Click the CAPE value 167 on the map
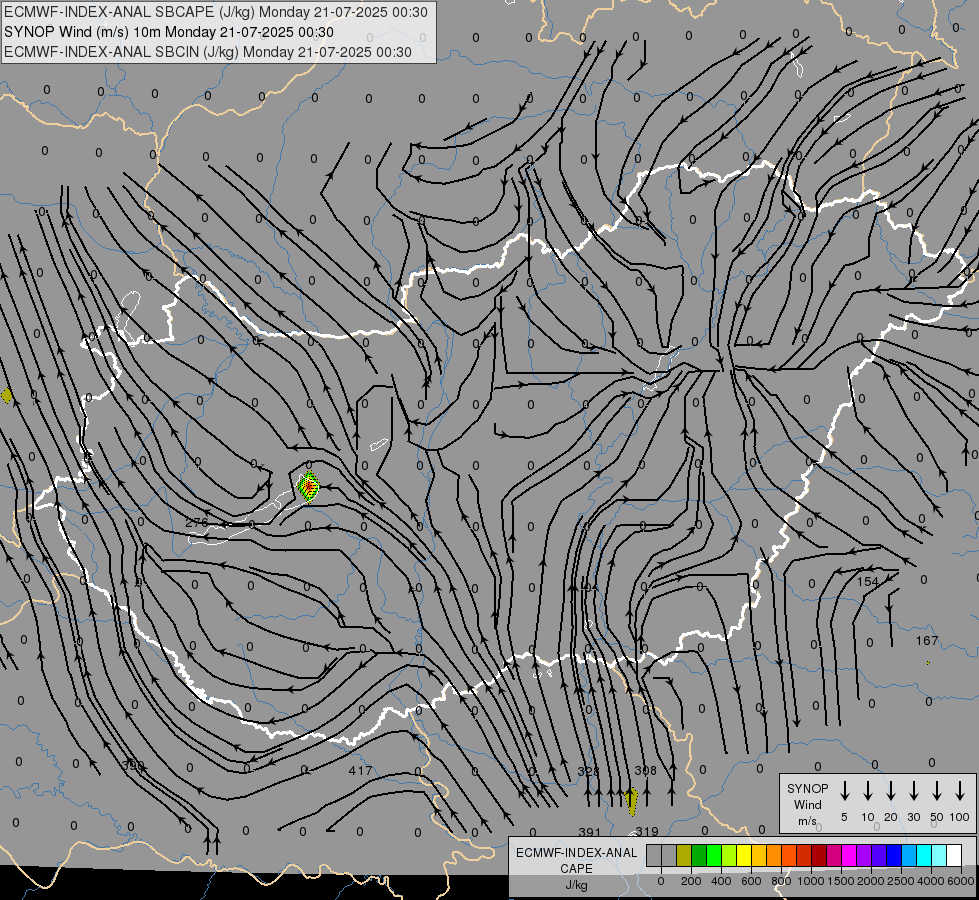 927,640
